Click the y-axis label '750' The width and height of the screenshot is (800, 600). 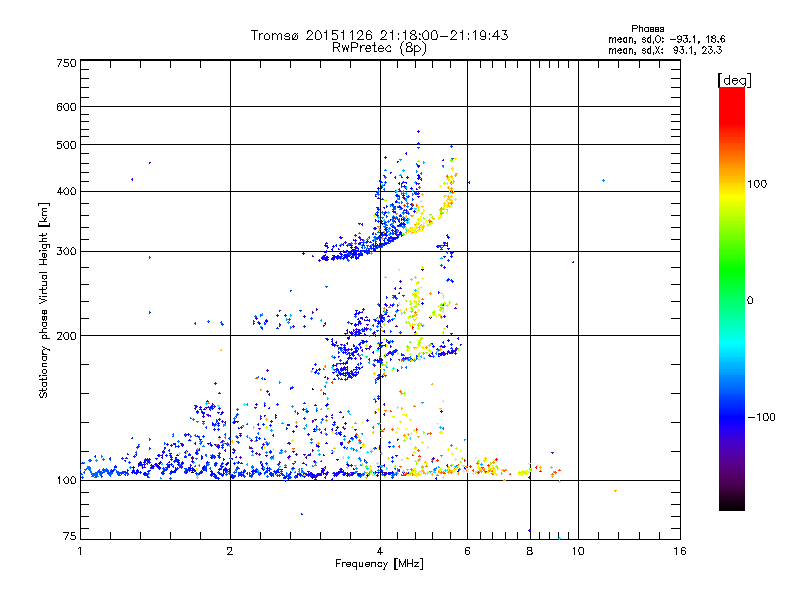coord(67,63)
